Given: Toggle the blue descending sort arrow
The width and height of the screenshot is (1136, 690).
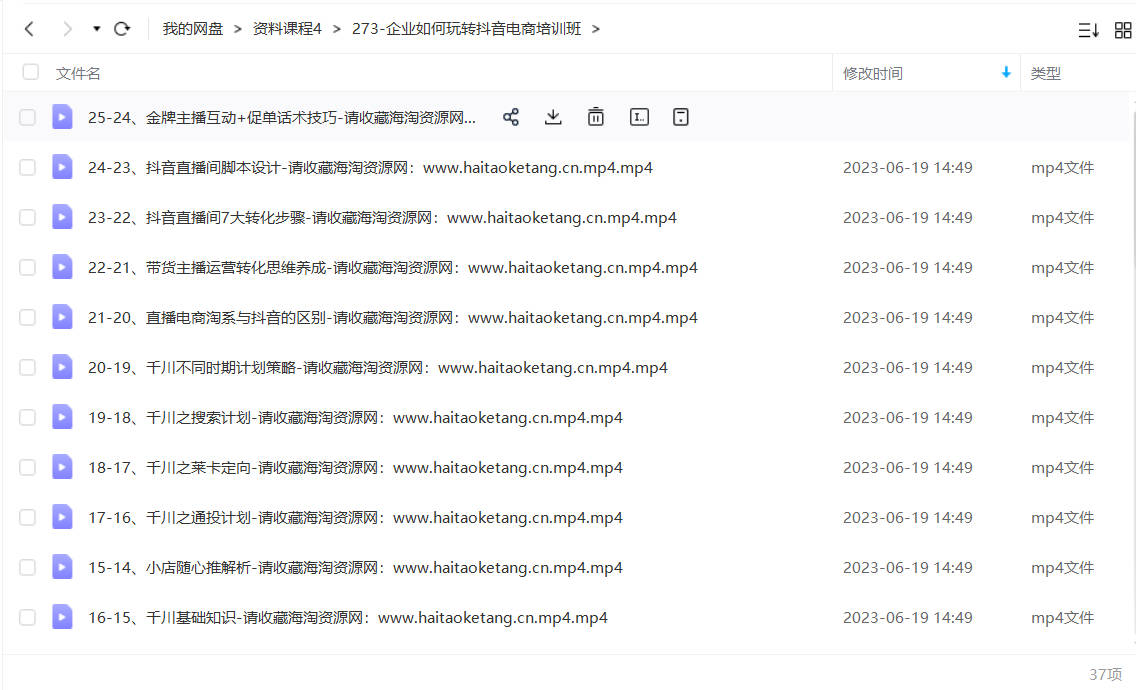Looking at the screenshot, I should coord(1006,72).
